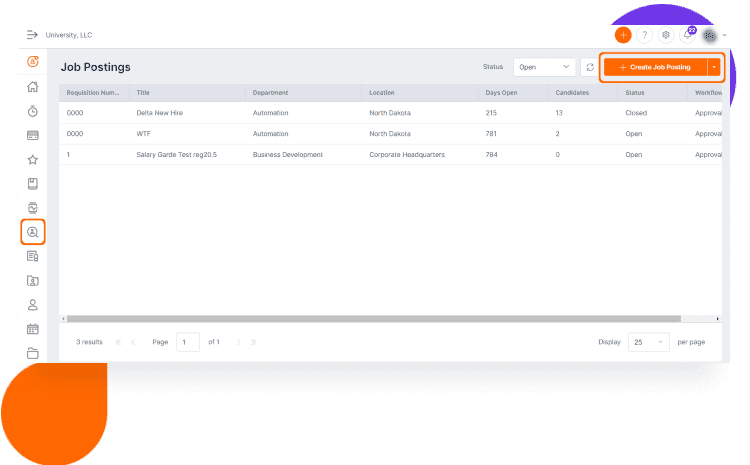The height and width of the screenshot is (465, 750).
Task: Open the stopwatch time tracking icon
Action: point(33,111)
